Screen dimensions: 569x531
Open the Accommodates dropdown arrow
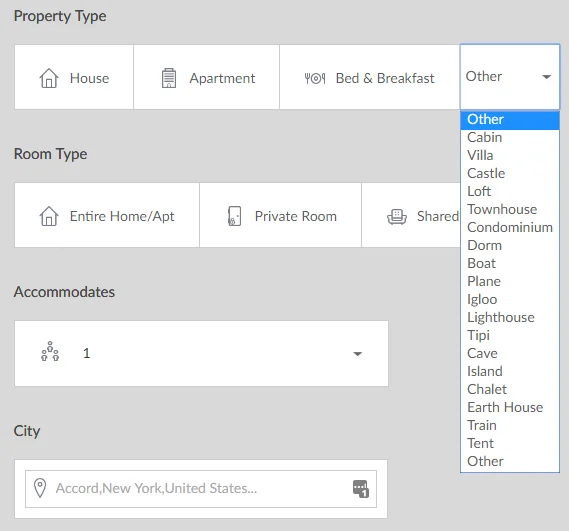[x=357, y=354]
